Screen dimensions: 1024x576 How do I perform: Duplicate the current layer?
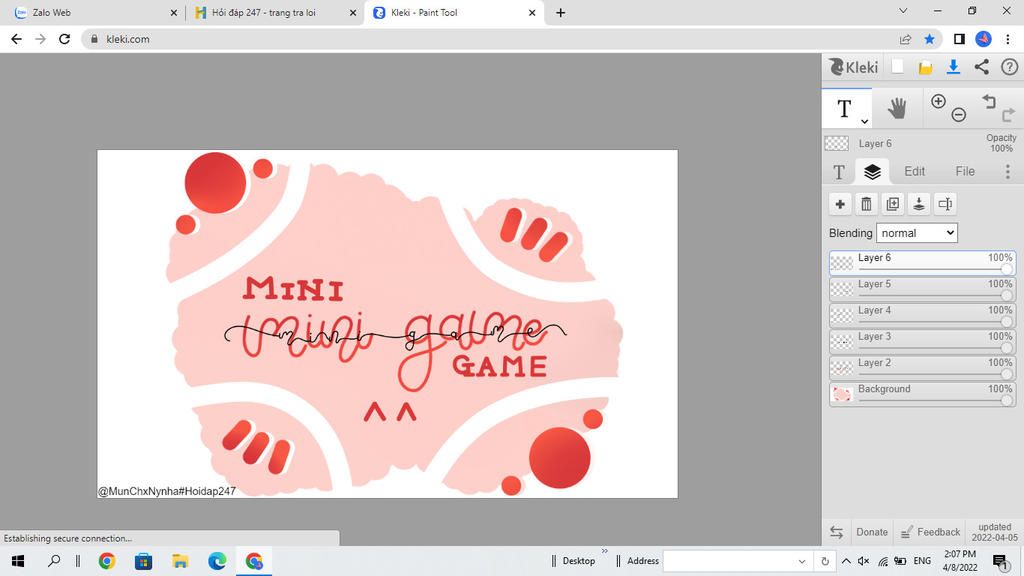(x=892, y=204)
